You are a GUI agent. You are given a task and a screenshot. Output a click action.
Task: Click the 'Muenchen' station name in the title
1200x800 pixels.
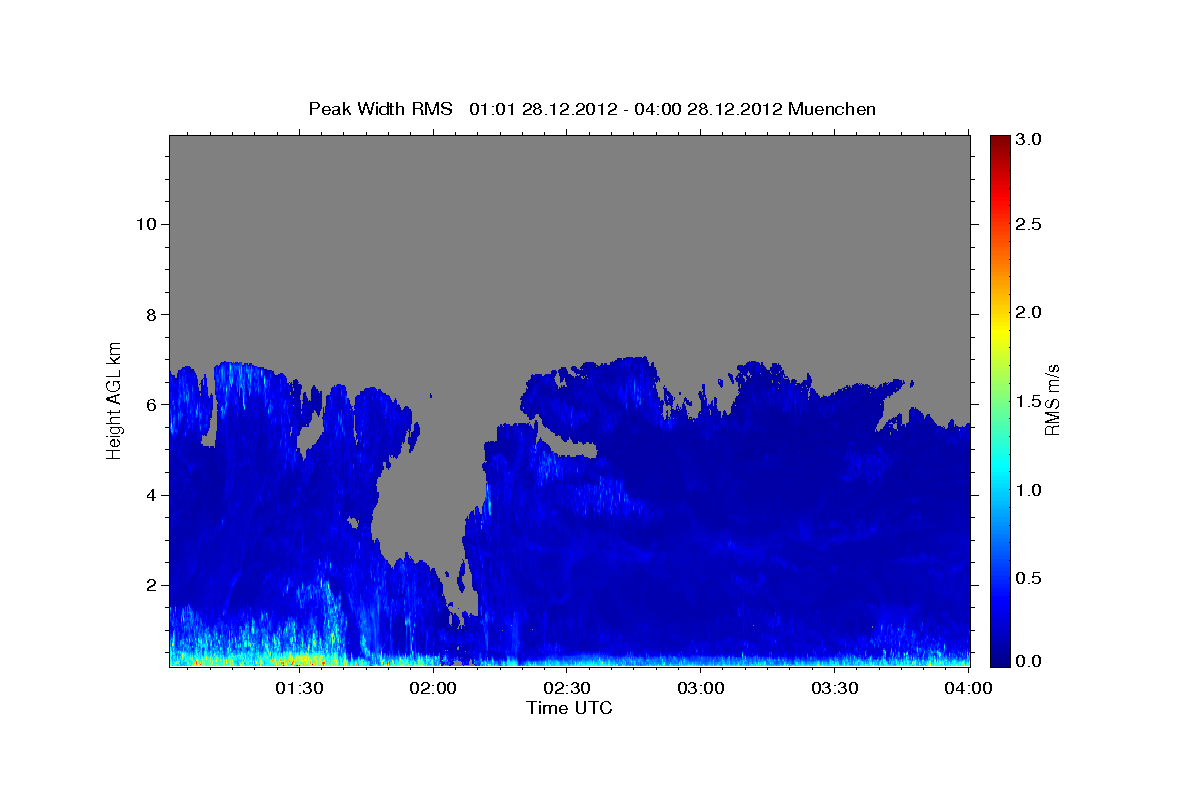832,109
